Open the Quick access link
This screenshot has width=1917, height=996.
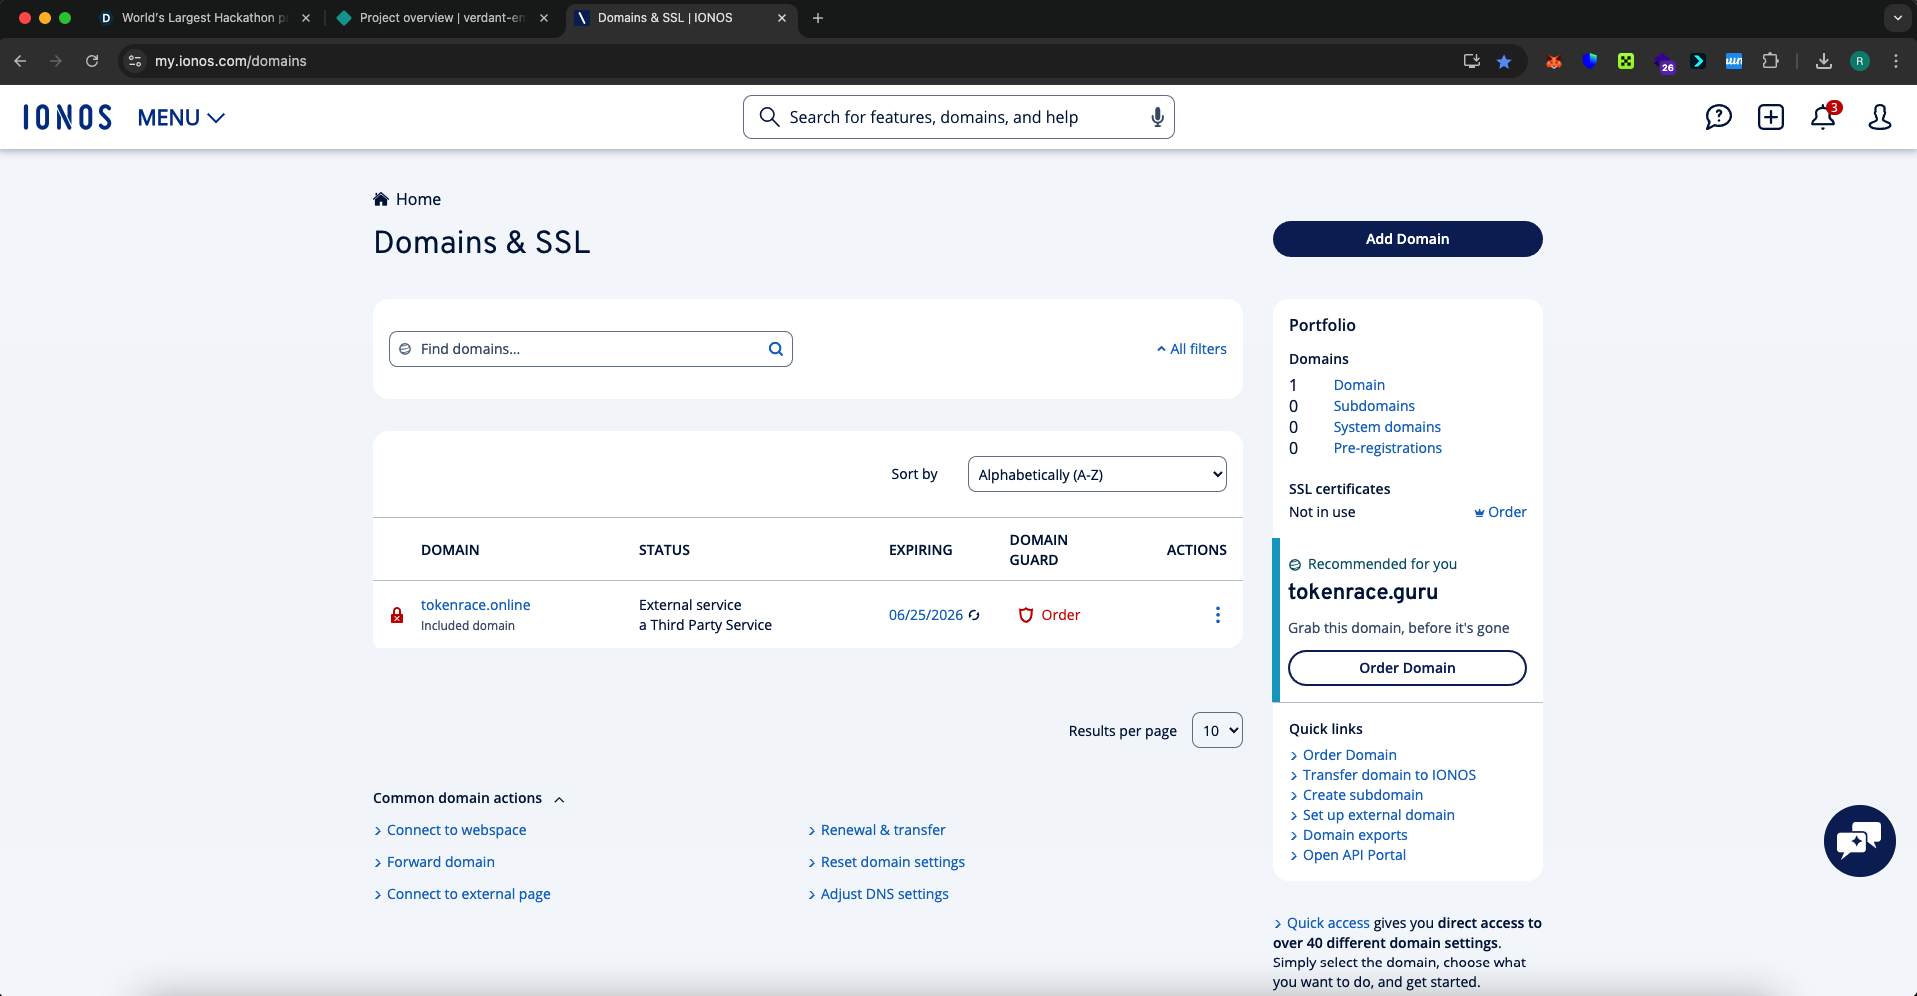coord(1328,923)
